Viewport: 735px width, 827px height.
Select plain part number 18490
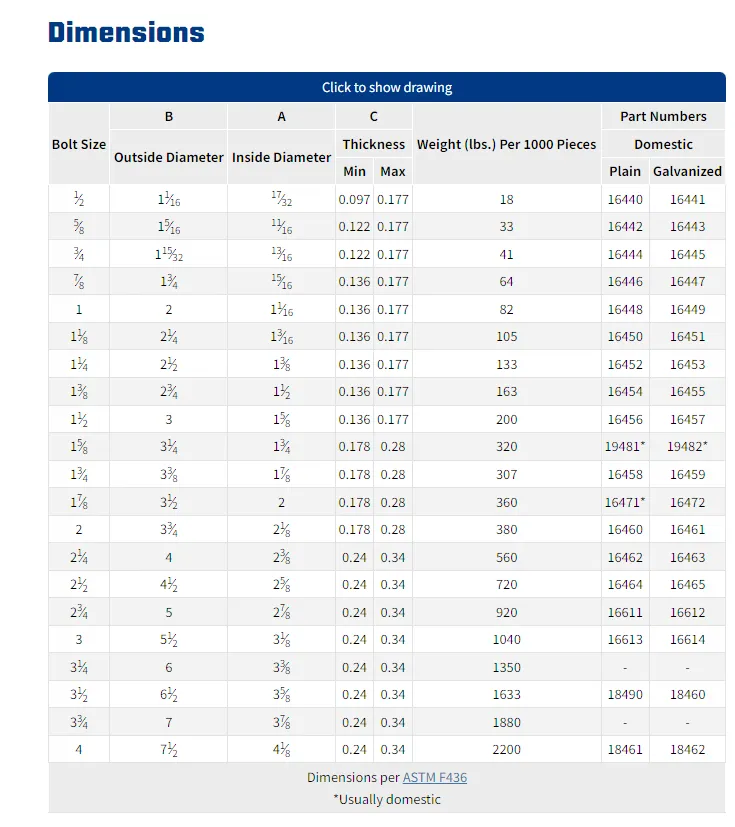tap(625, 694)
